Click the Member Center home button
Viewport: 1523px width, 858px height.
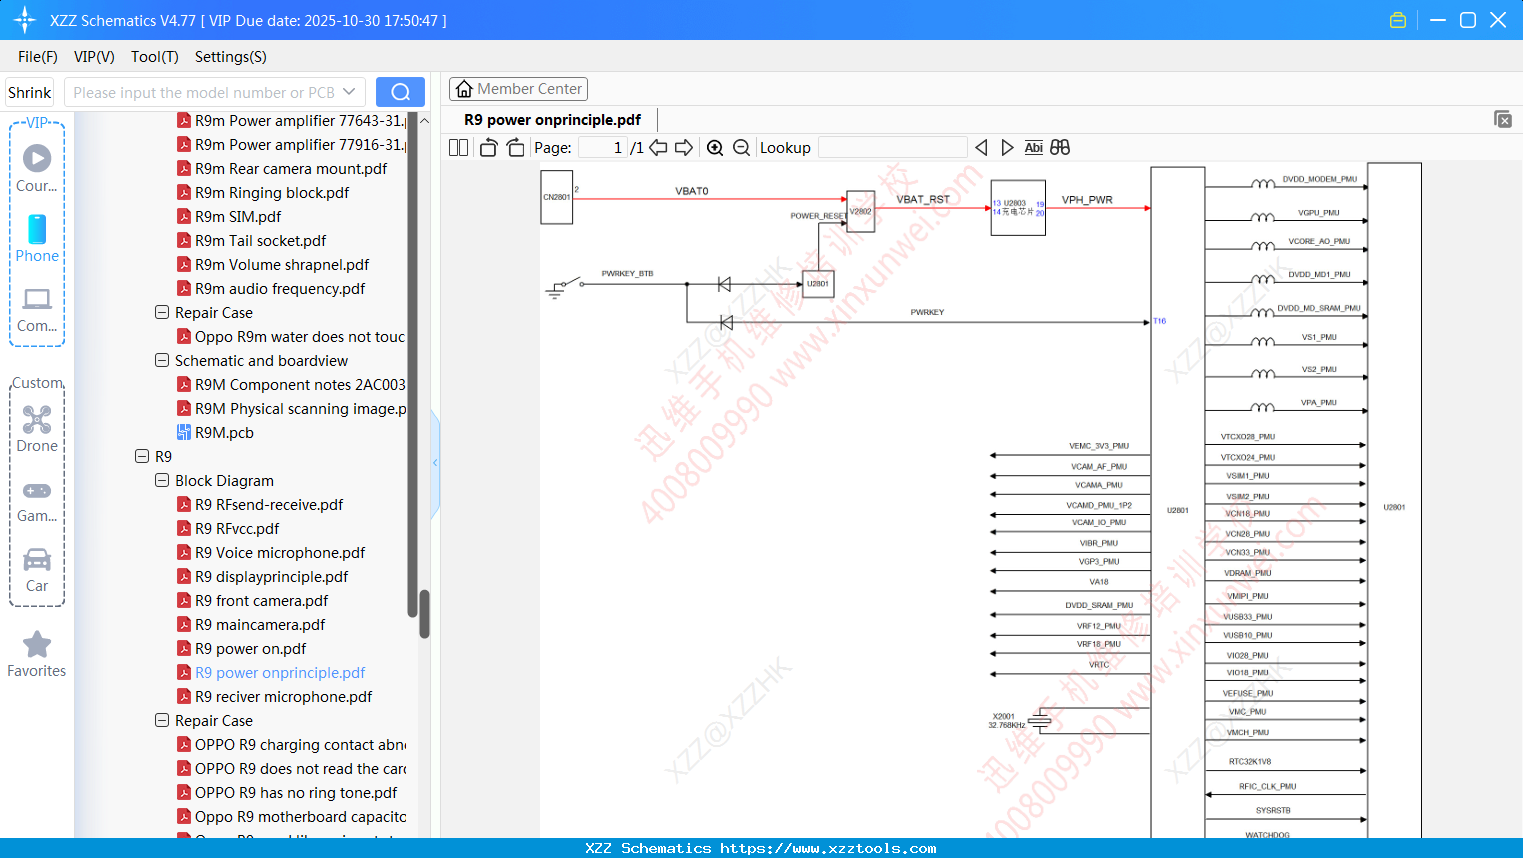click(518, 89)
